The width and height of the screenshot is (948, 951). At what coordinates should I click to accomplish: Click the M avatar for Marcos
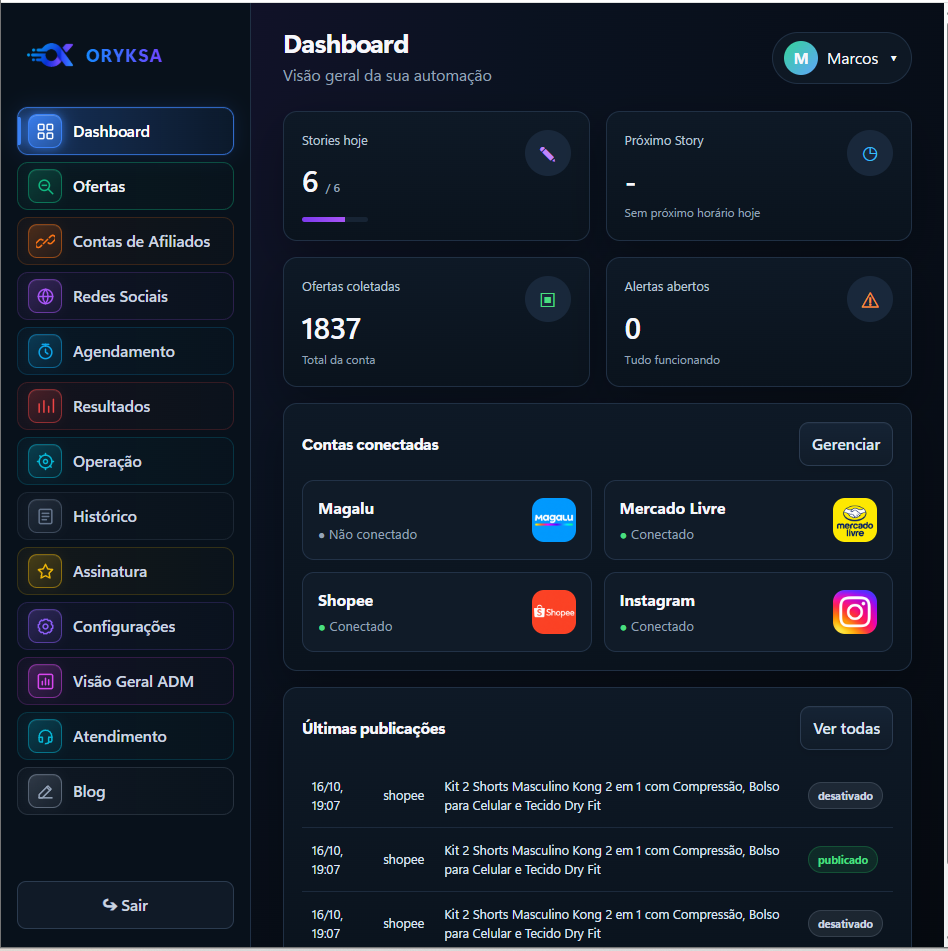tap(801, 58)
